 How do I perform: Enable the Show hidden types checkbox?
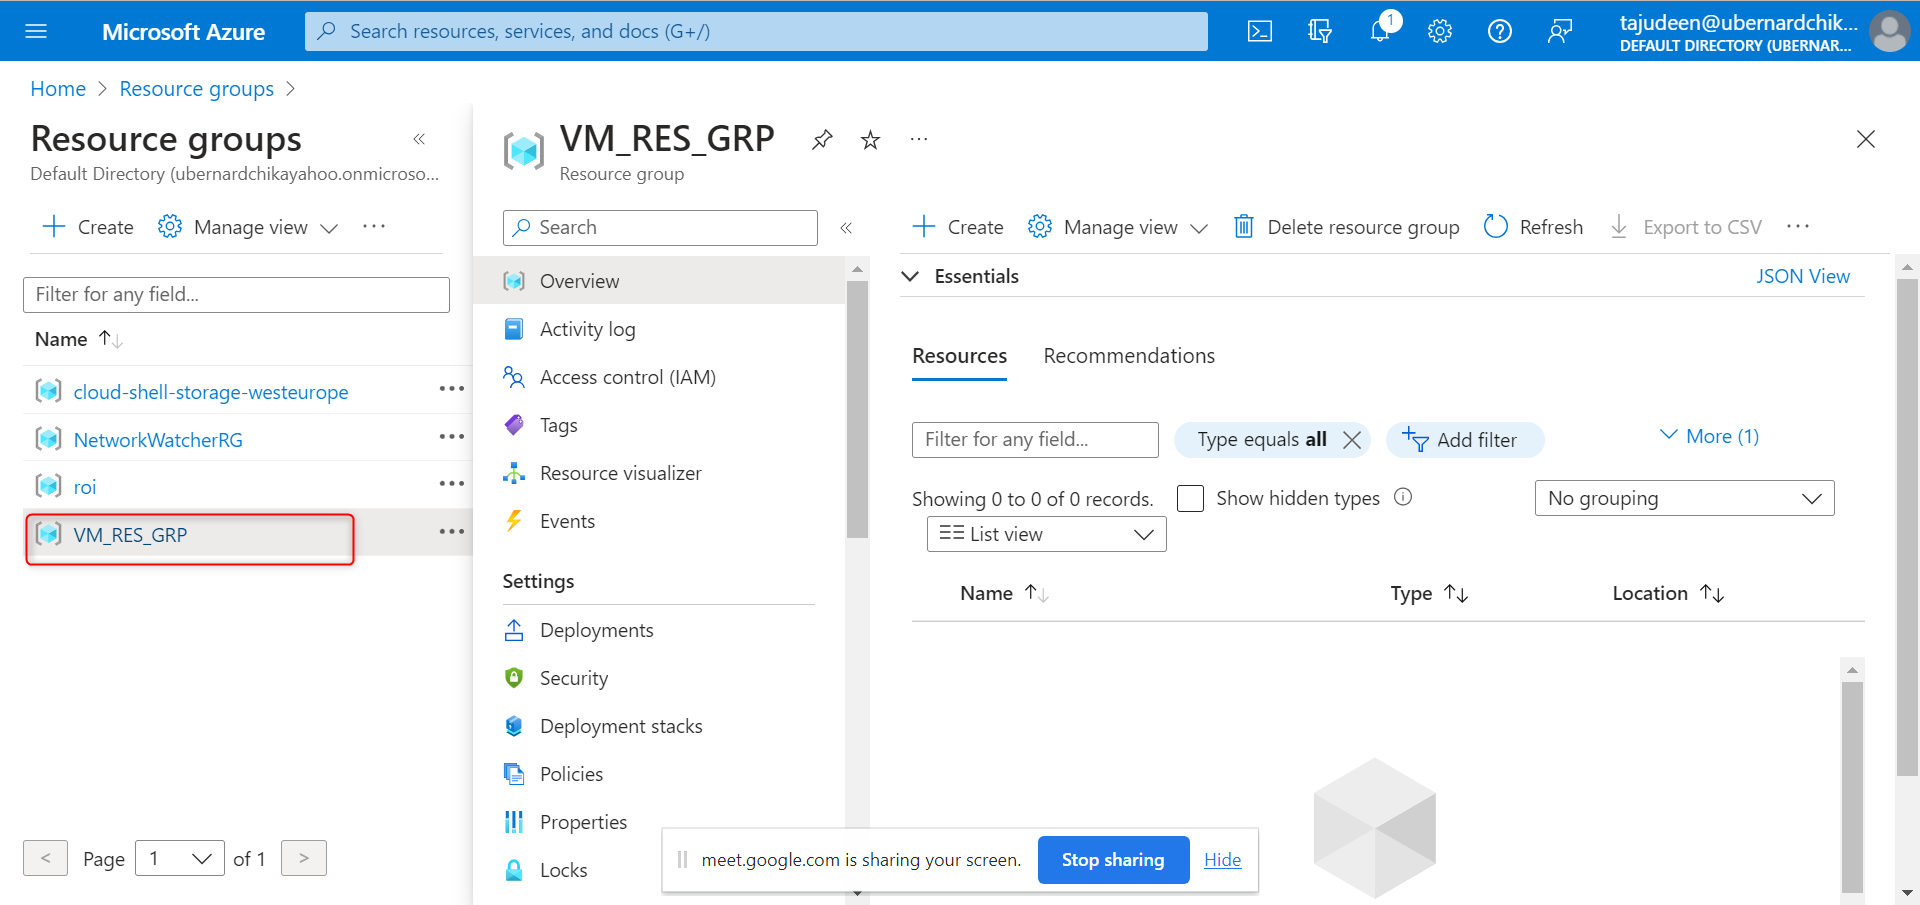point(1190,497)
